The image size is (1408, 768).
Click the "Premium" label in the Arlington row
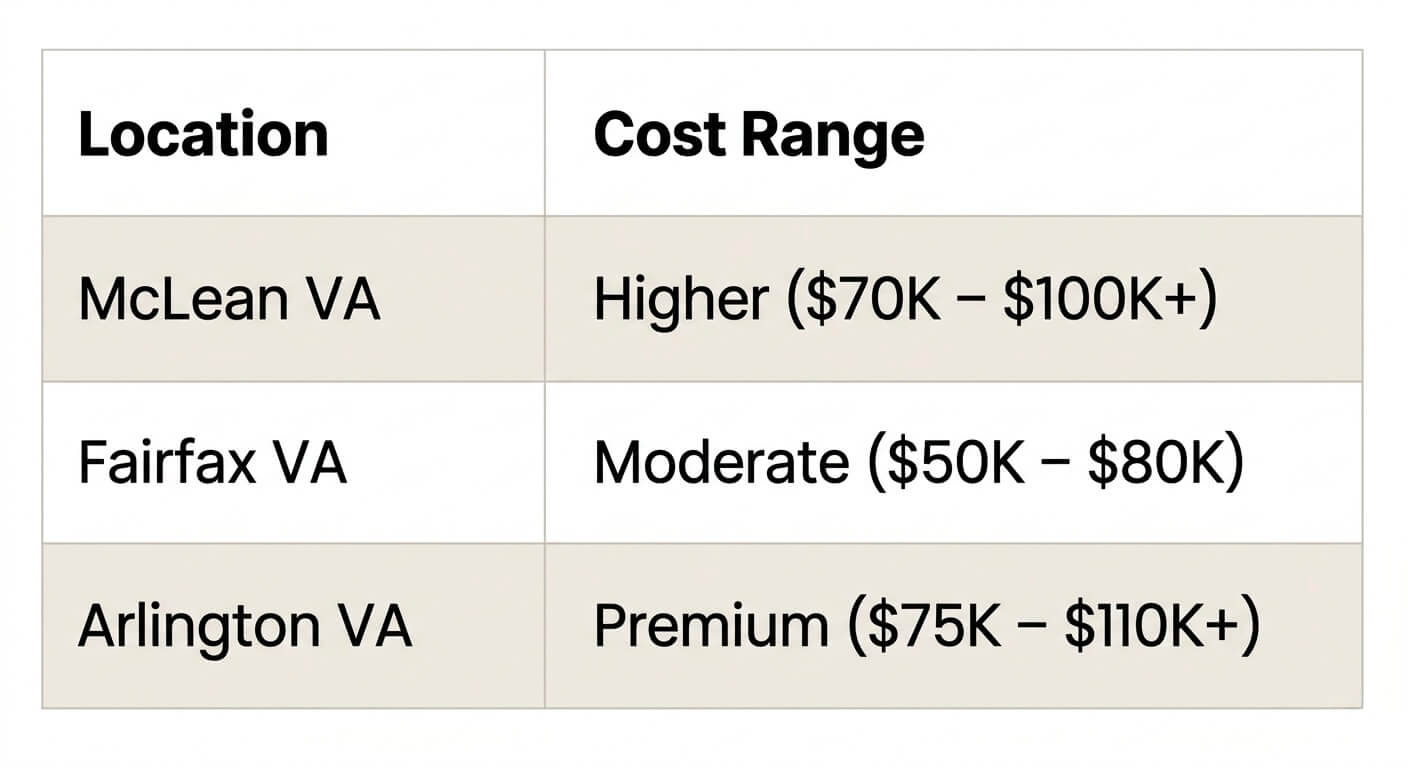tap(711, 627)
